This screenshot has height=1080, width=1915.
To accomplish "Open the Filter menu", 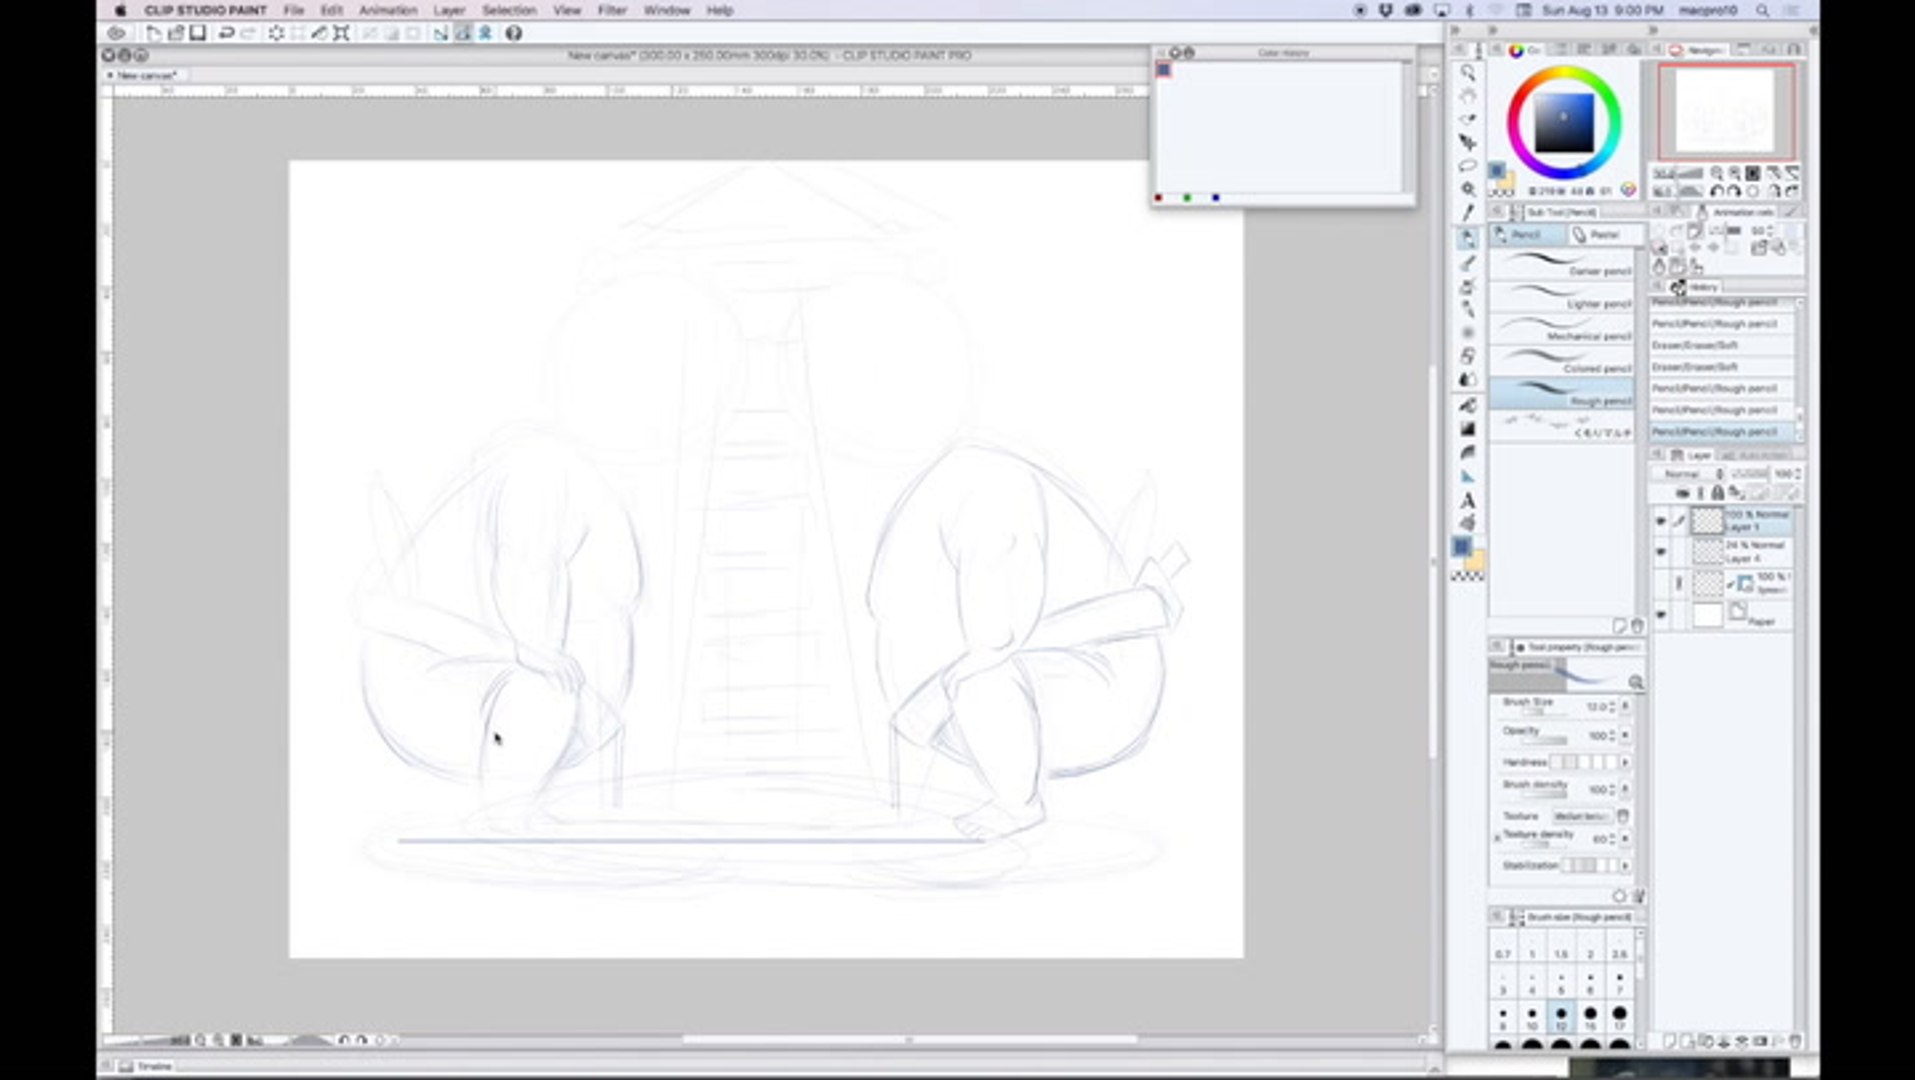I will [612, 10].
